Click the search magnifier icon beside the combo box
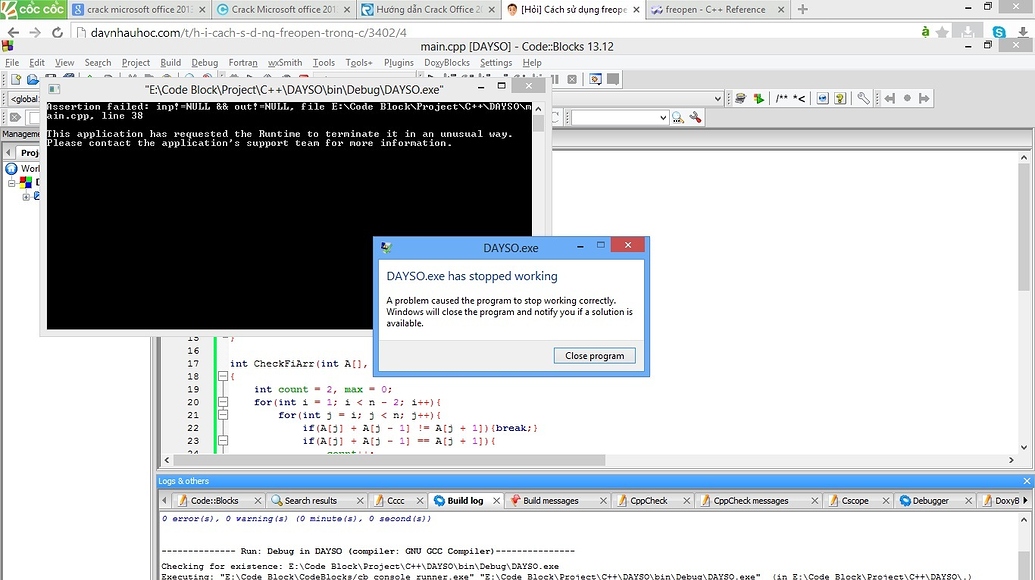This screenshot has height=580, width=1035. pos(678,117)
